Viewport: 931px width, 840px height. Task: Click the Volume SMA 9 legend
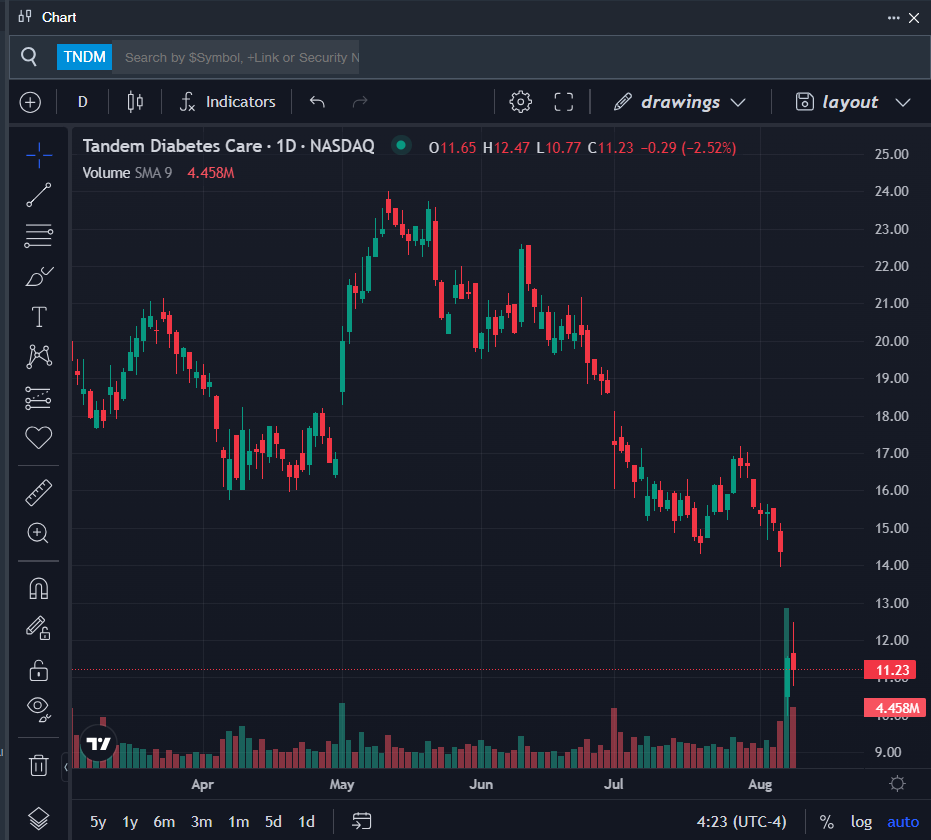pos(127,173)
